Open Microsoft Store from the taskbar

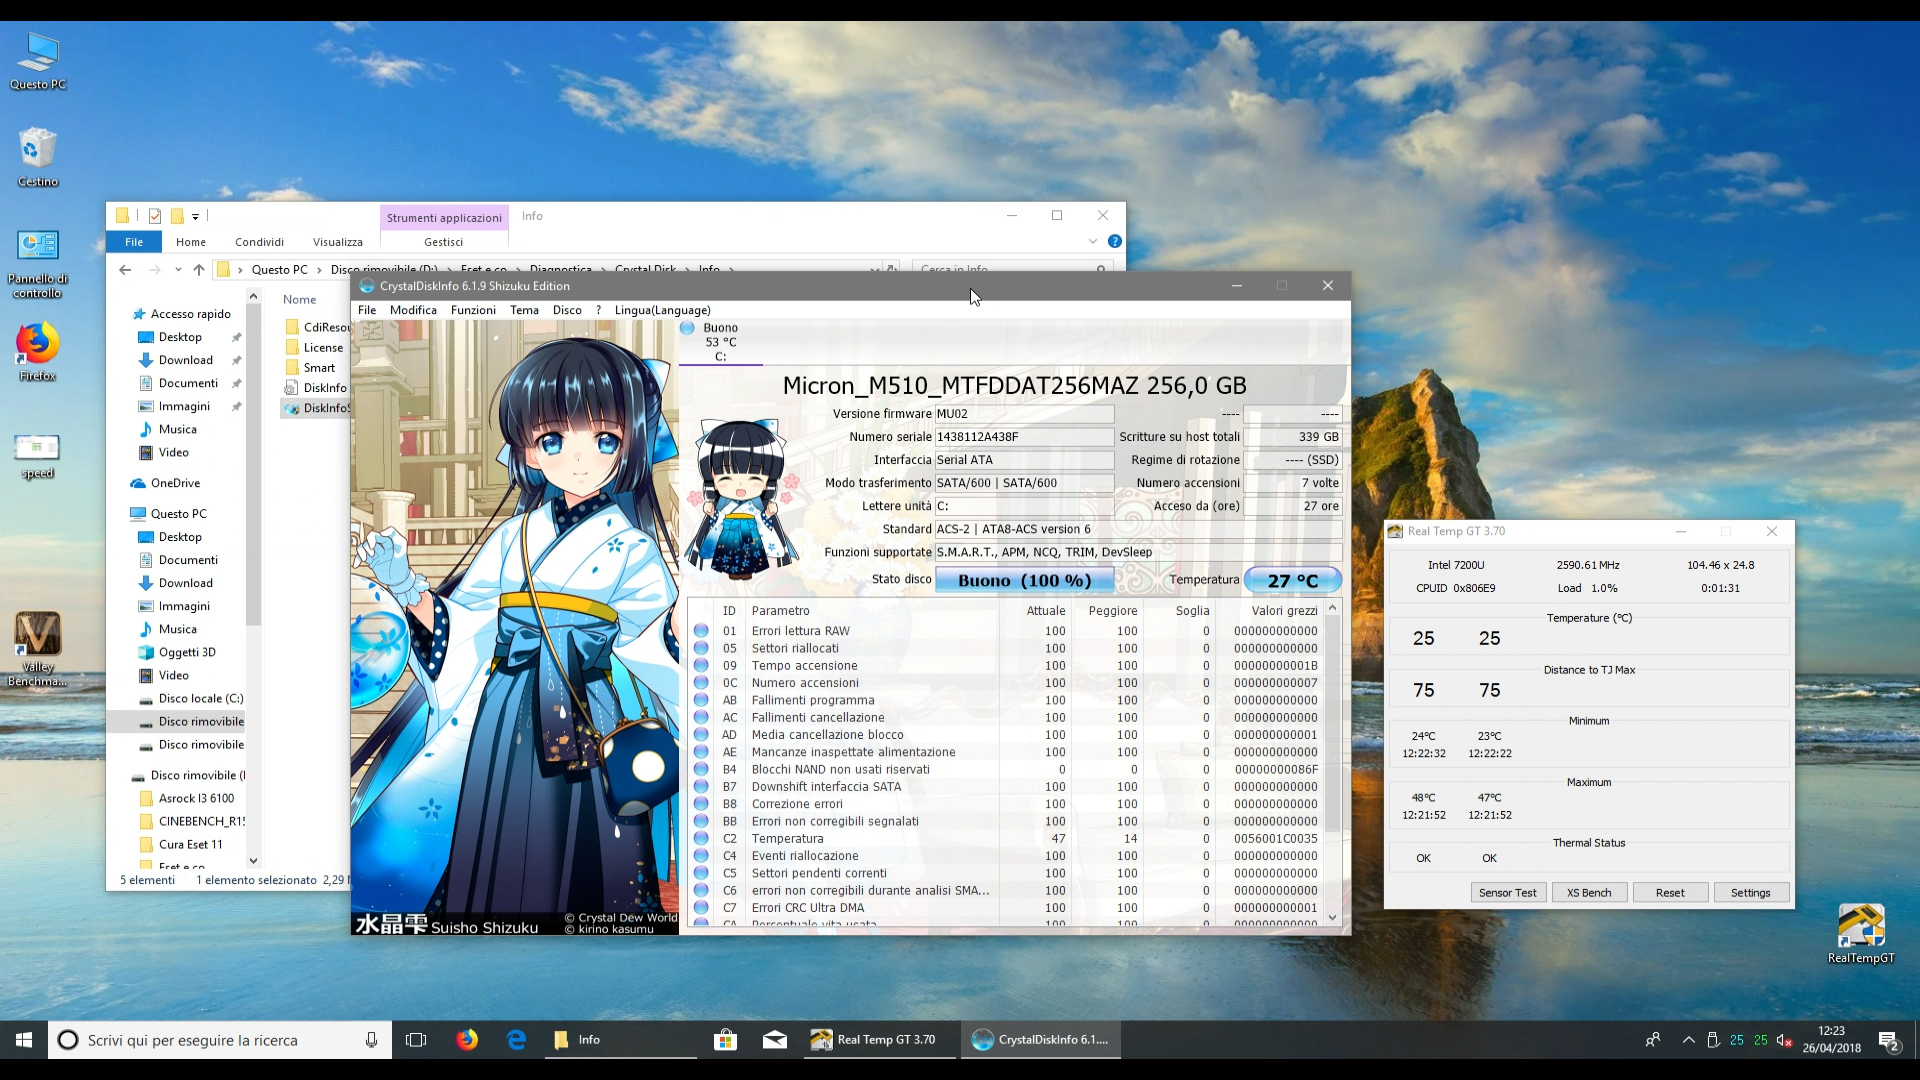(725, 1040)
